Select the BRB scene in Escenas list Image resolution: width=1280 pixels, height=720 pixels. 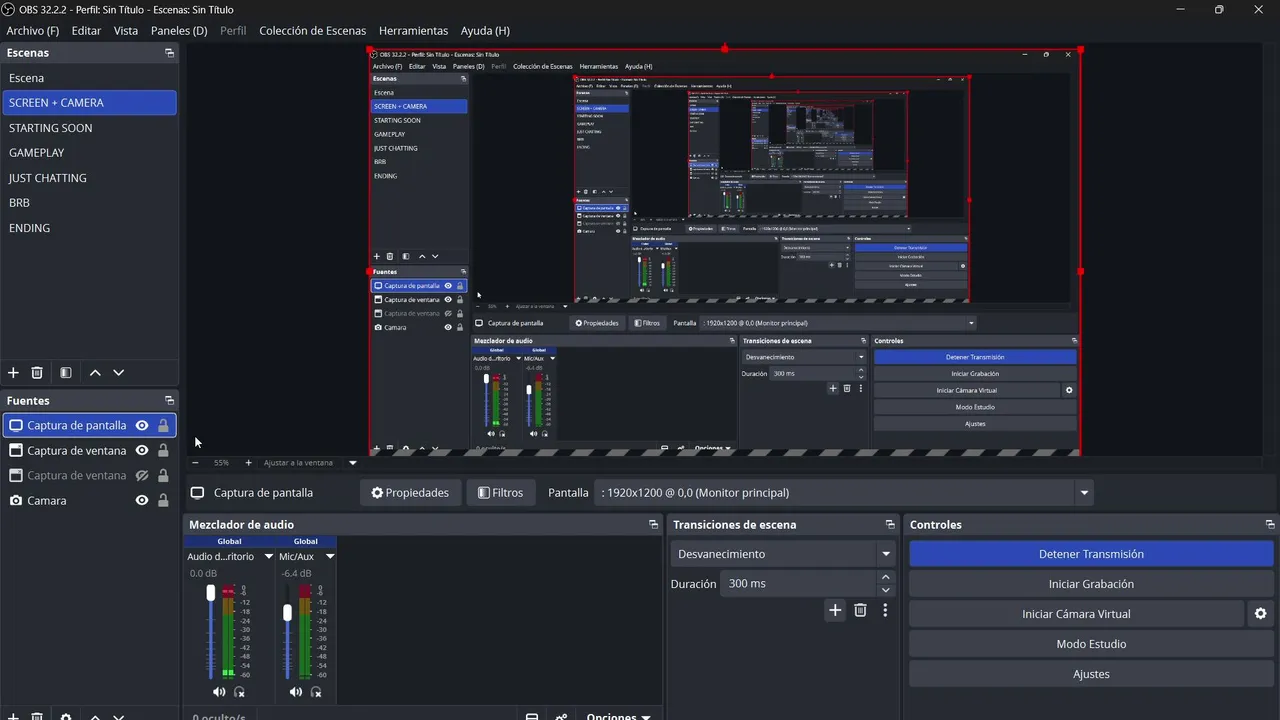coord(89,203)
